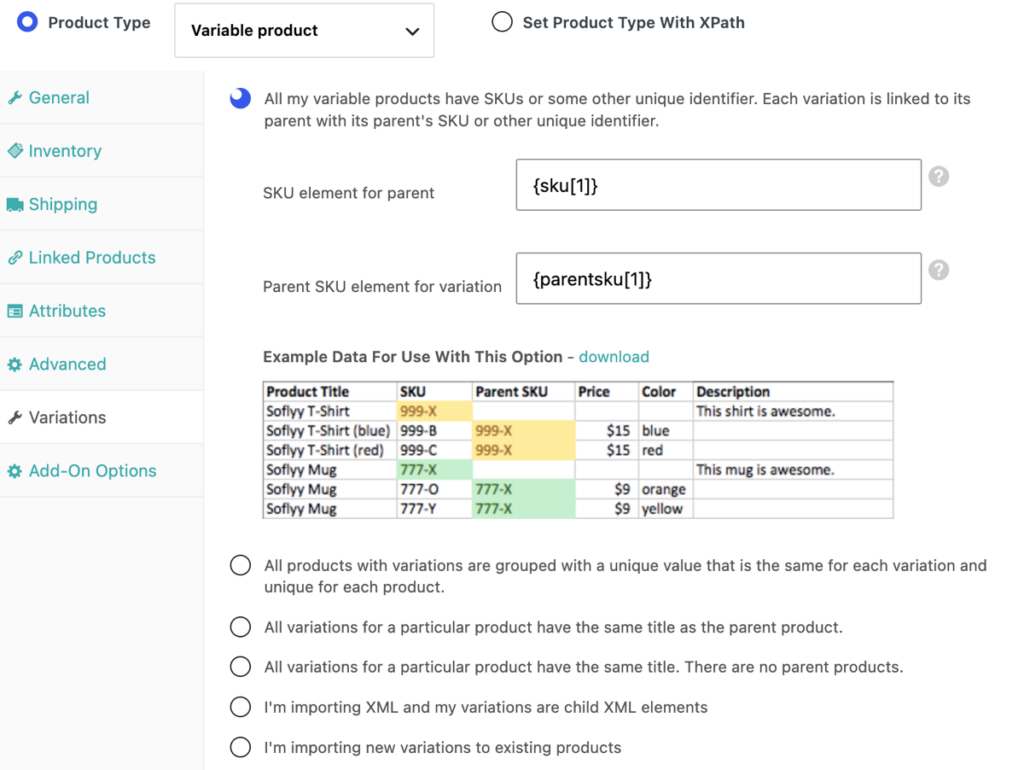Open the General tab

[x=101, y=98]
